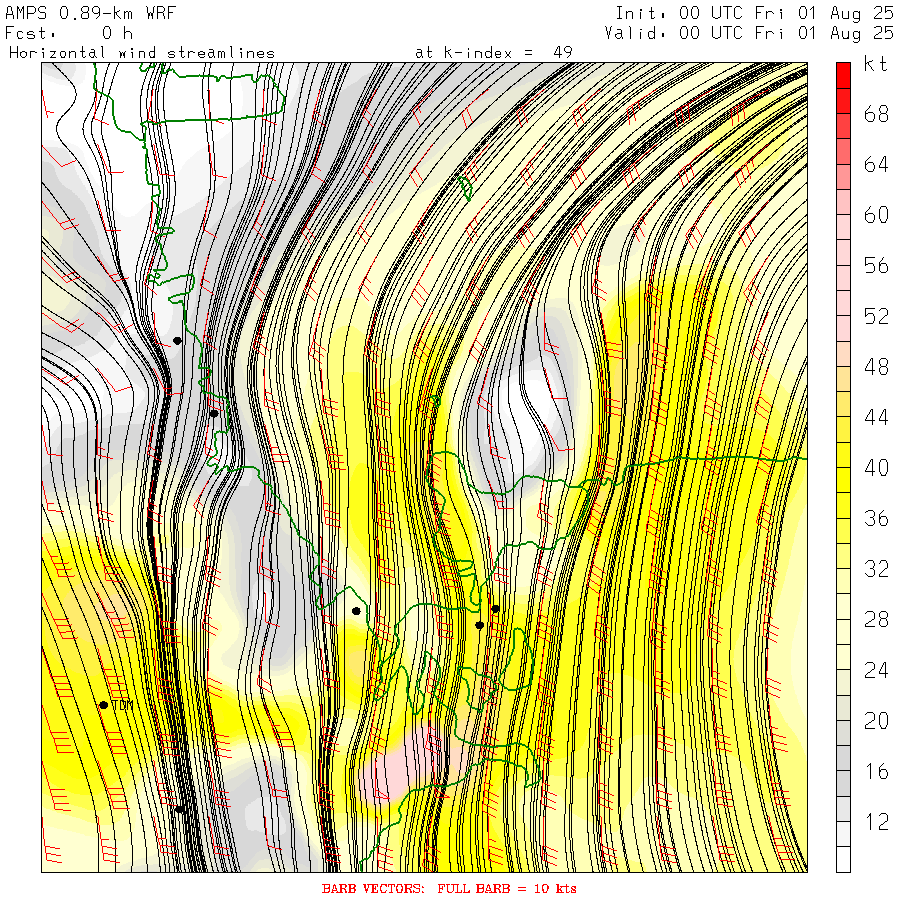Screen dimensions: 900x900
Task: Click the 60 value on the colorbar
Action: [x=876, y=215]
